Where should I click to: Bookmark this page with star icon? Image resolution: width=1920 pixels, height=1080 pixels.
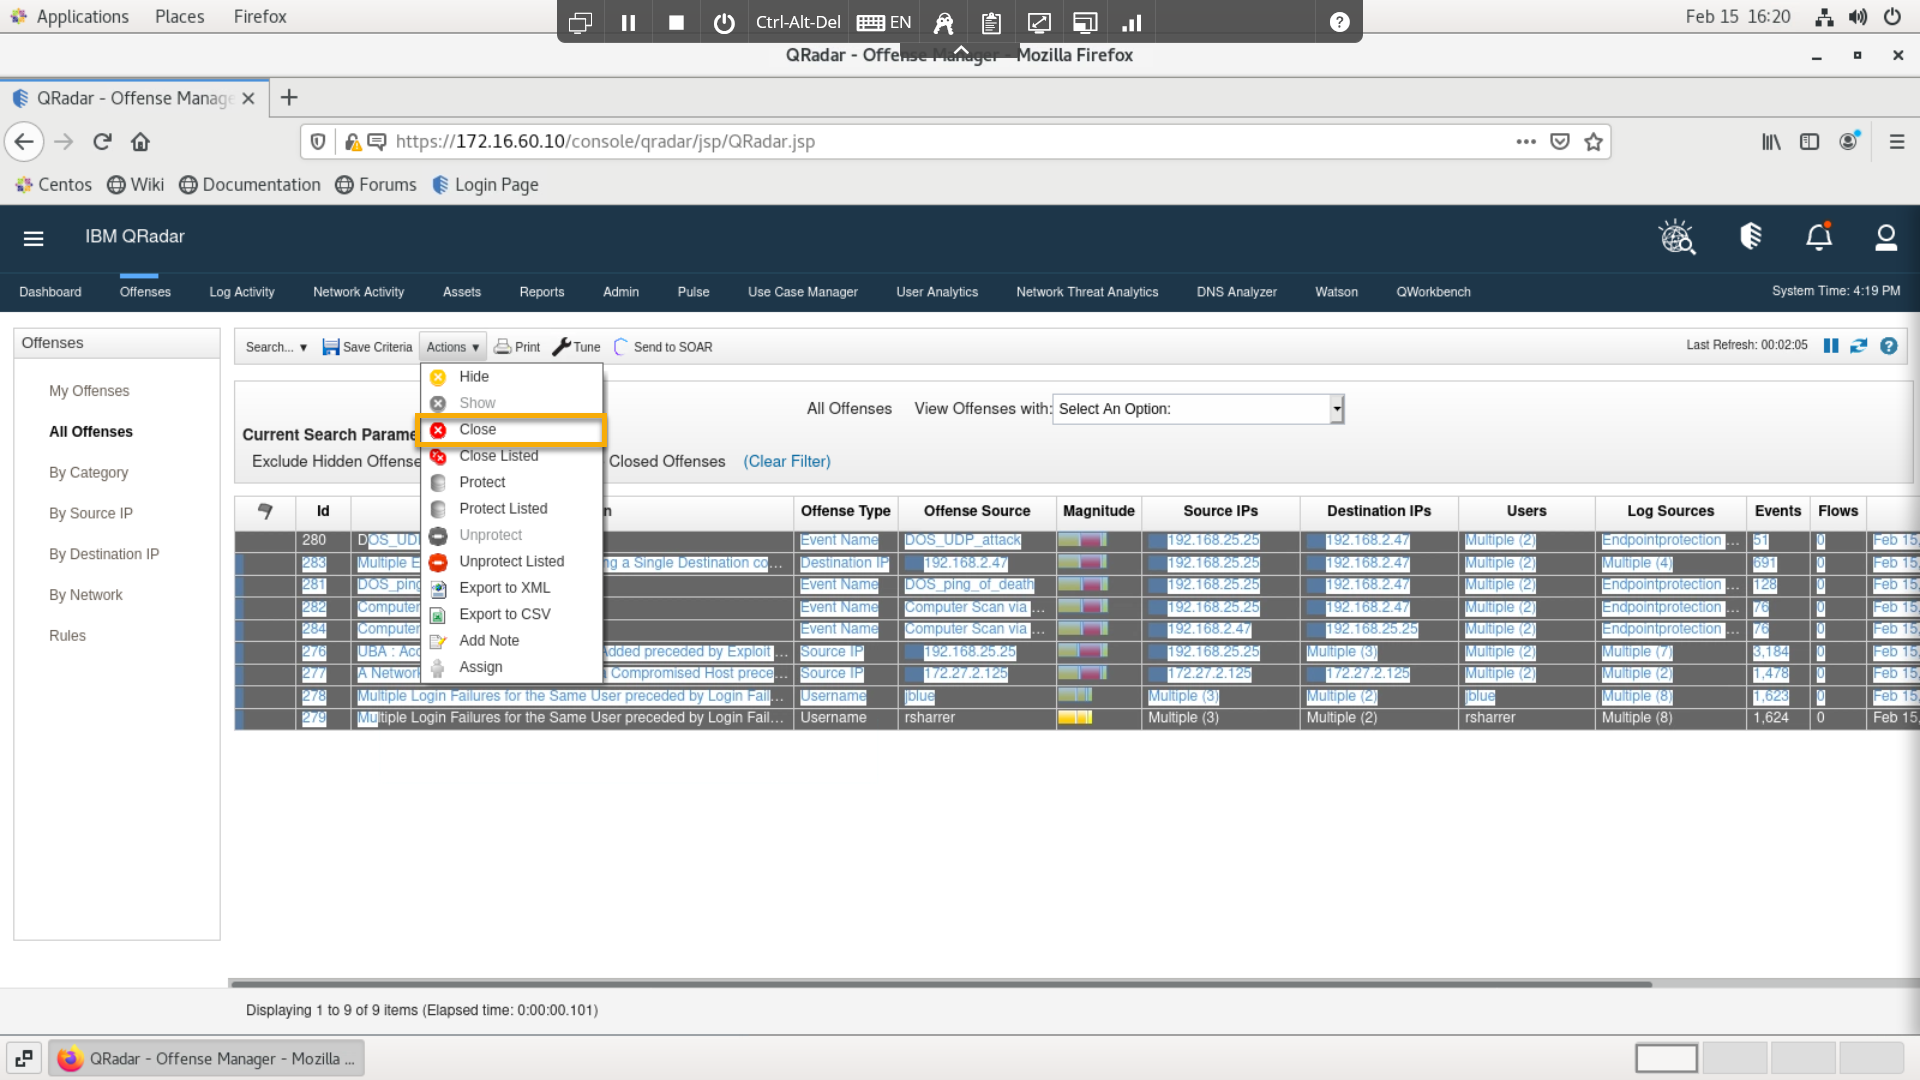(x=1593, y=142)
